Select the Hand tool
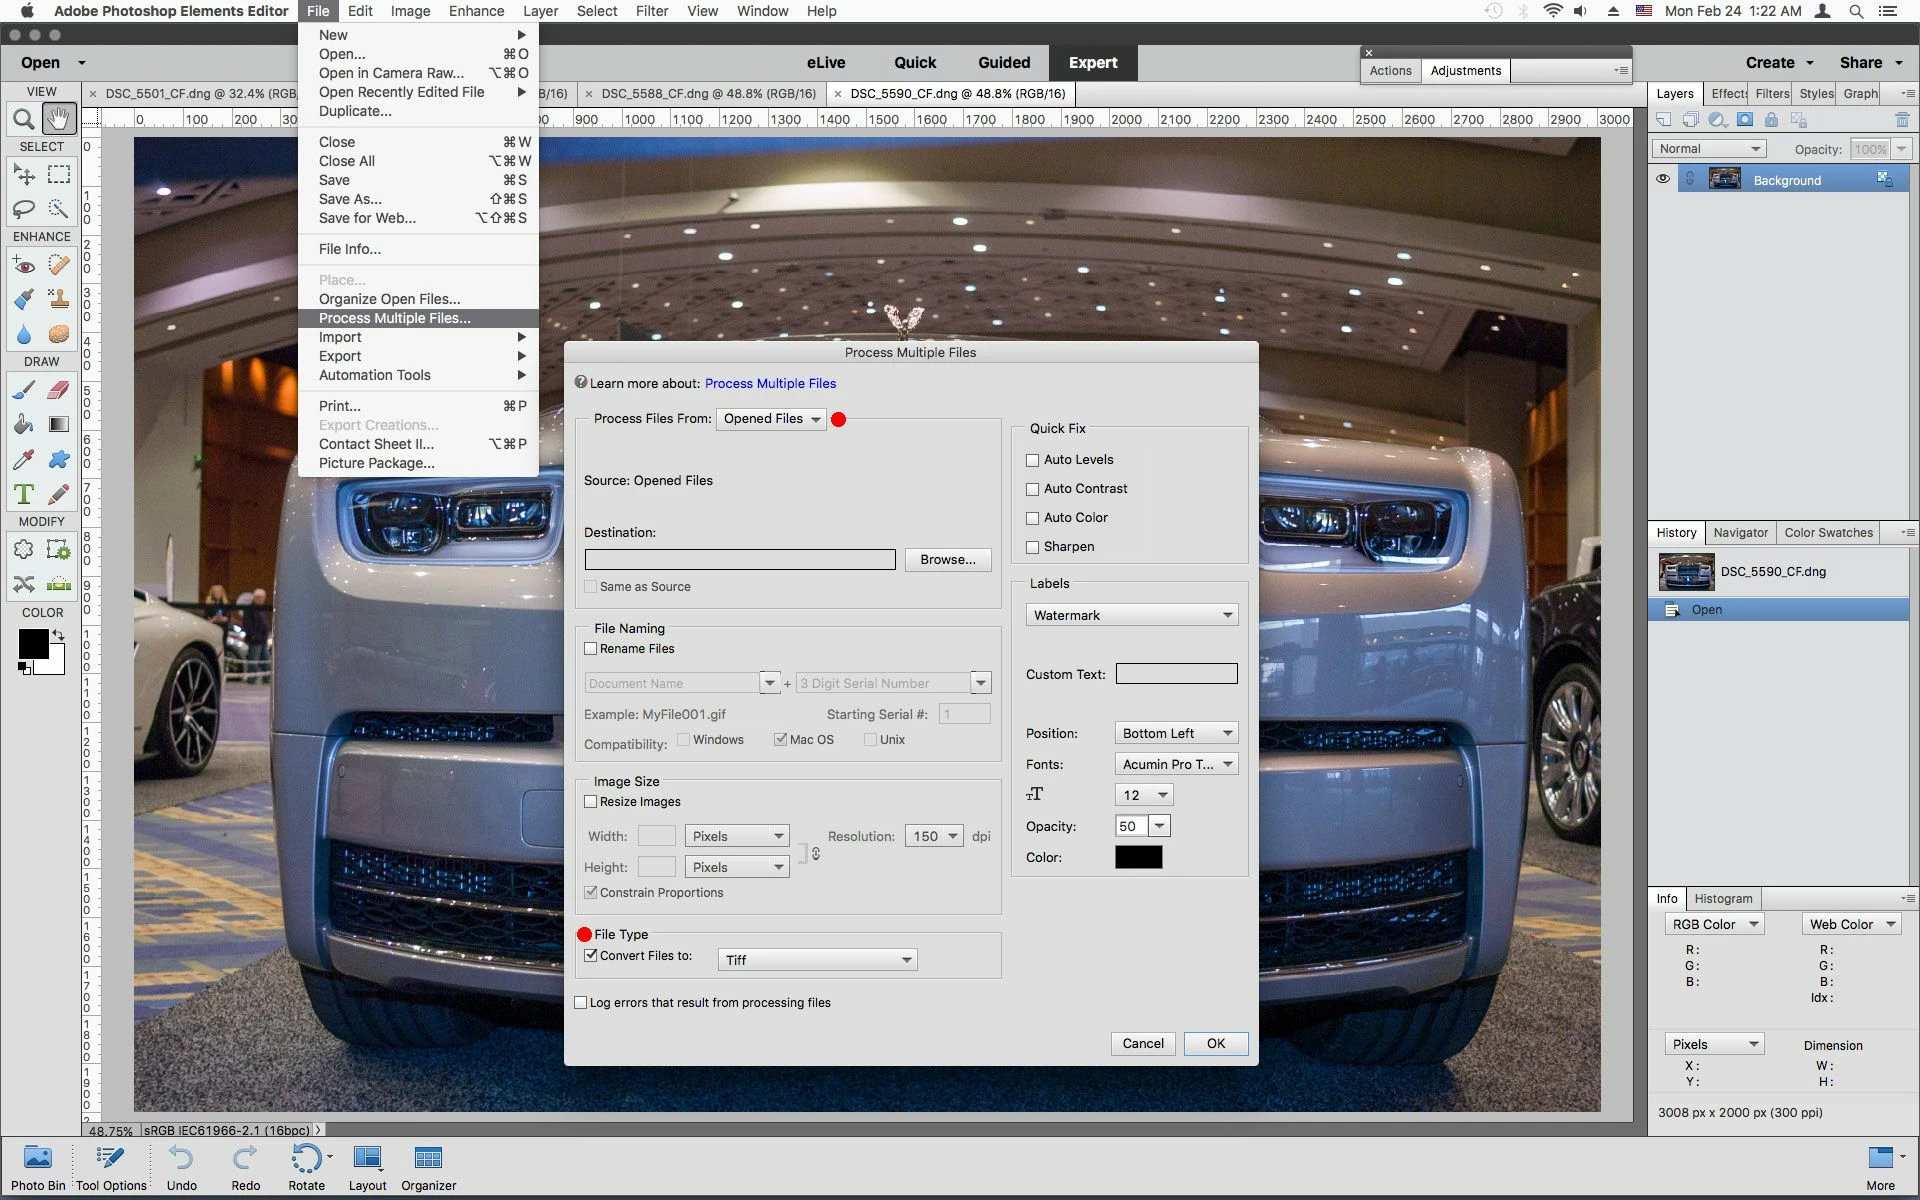Screen dimensions: 1920x1200 59,119
